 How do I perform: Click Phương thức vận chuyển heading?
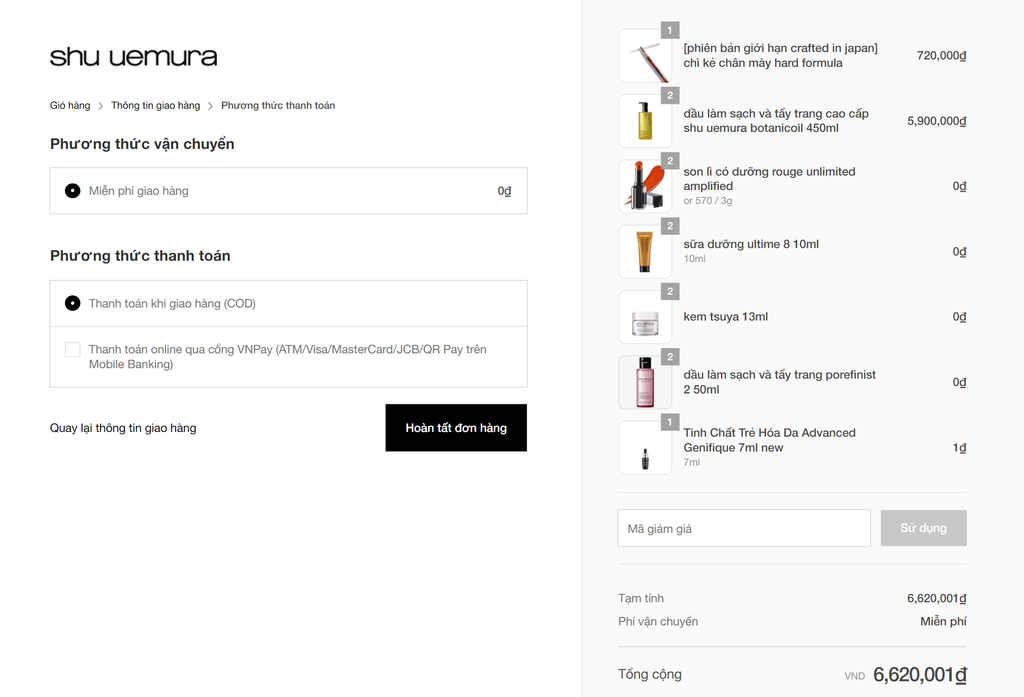point(142,144)
